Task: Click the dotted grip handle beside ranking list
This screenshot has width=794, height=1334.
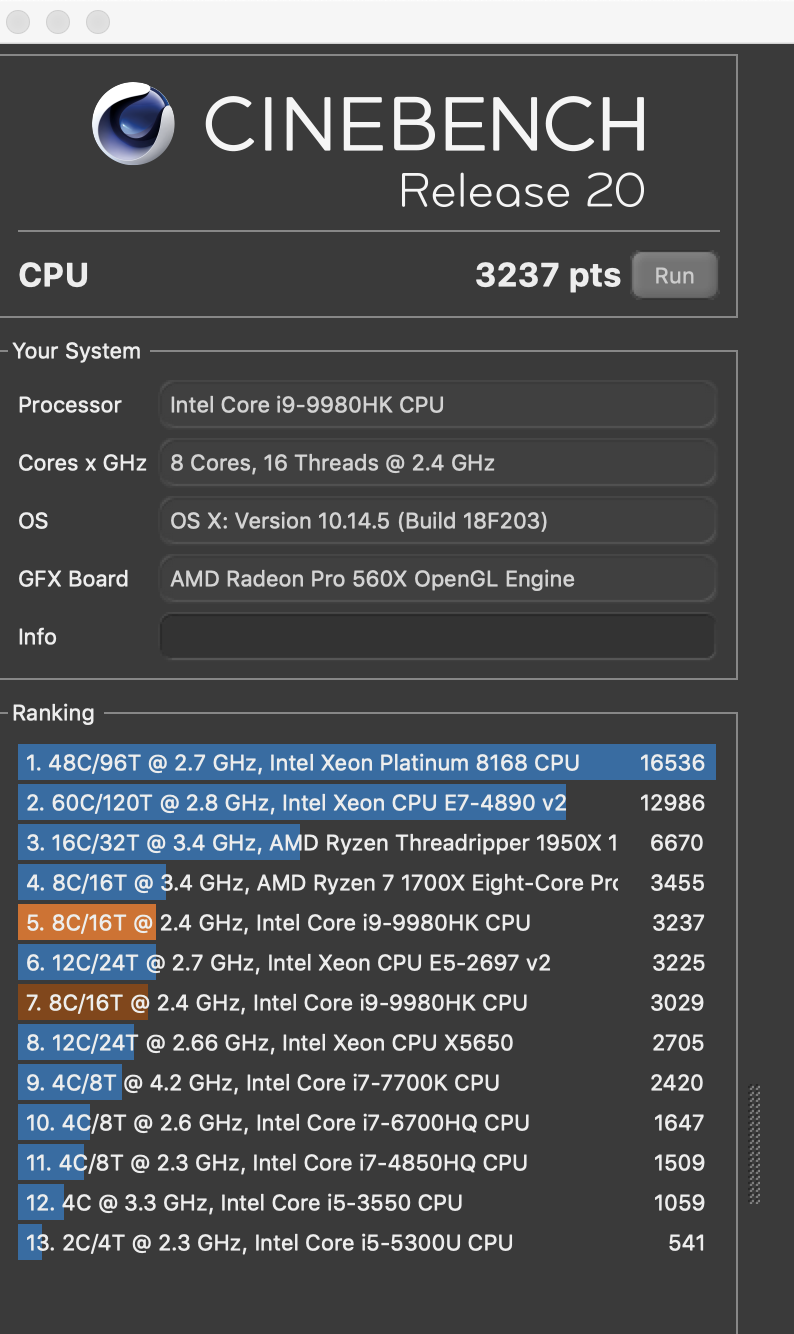Action: click(755, 1144)
